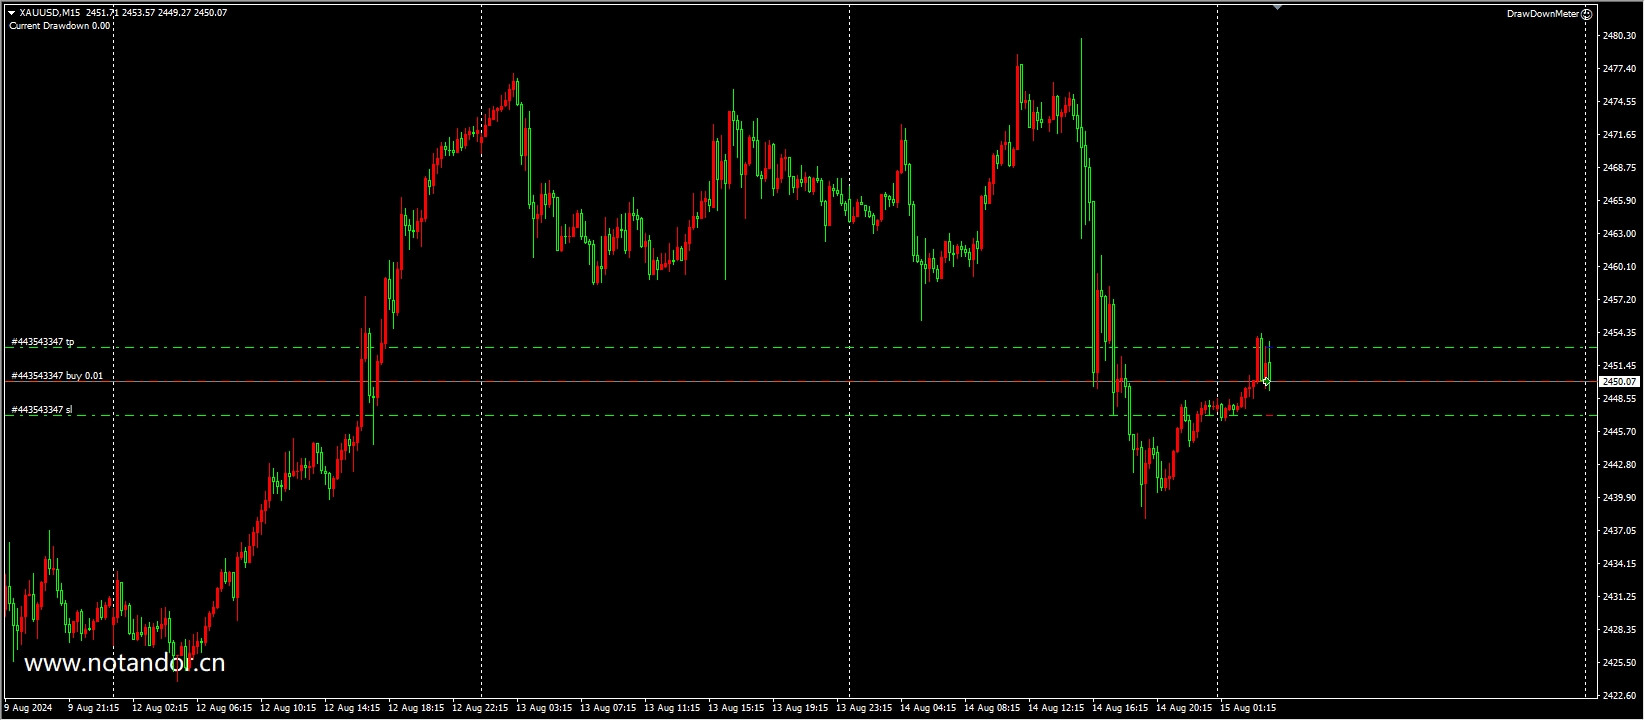Click the 12 Aug 10:15 time label

288,708
